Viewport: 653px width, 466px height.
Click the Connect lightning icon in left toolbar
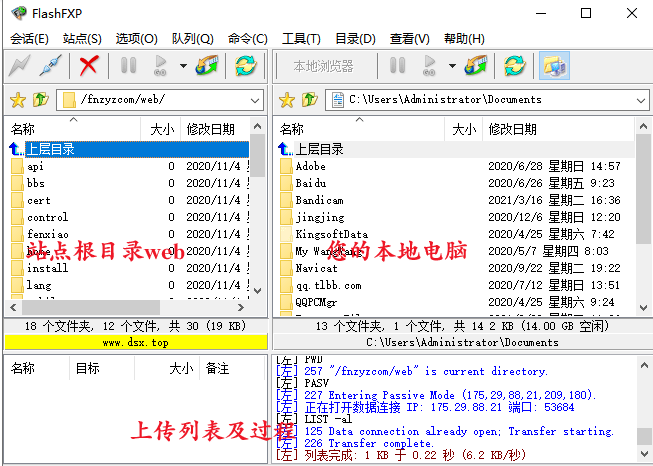[x=19, y=66]
